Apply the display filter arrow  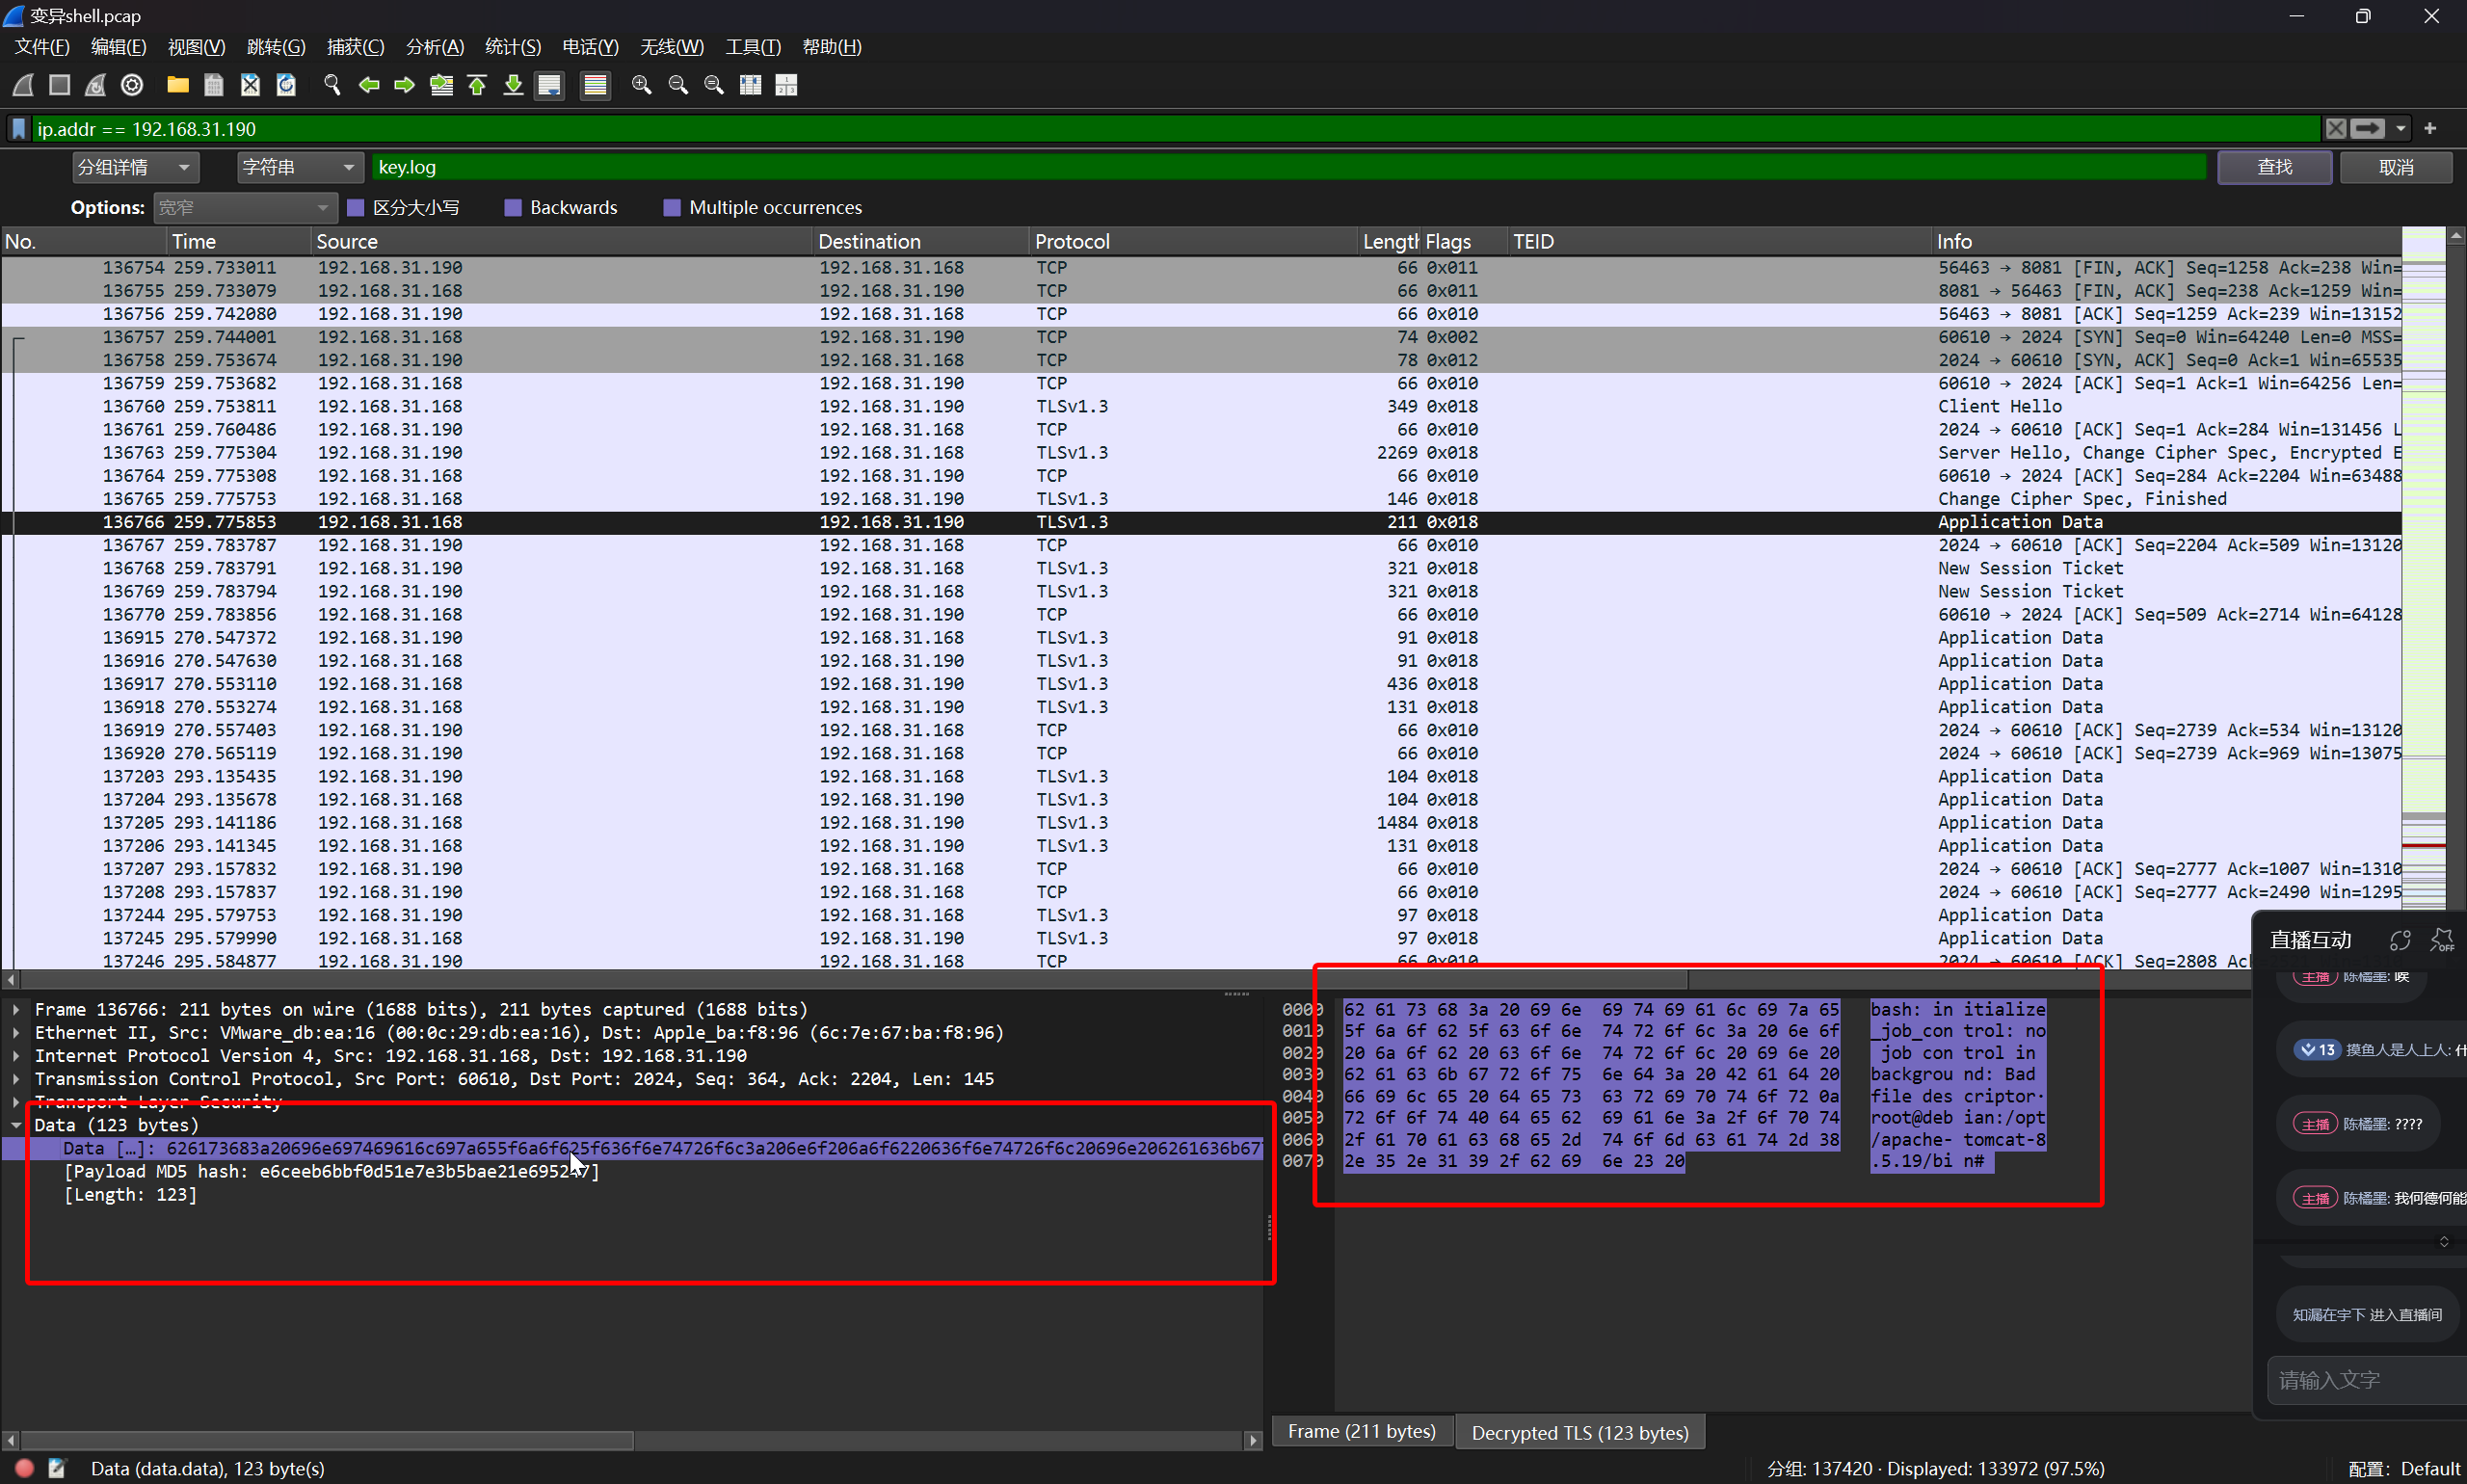pyautogui.click(x=2367, y=129)
